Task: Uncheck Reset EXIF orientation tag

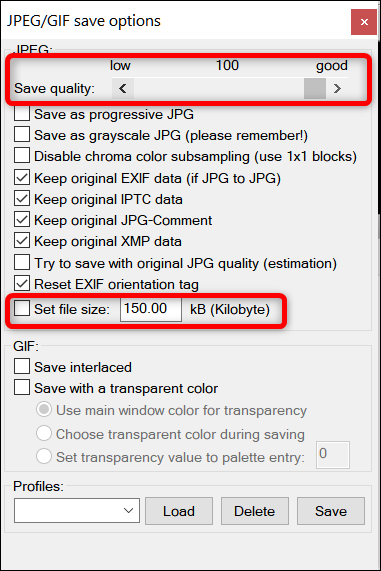Action: 22,284
